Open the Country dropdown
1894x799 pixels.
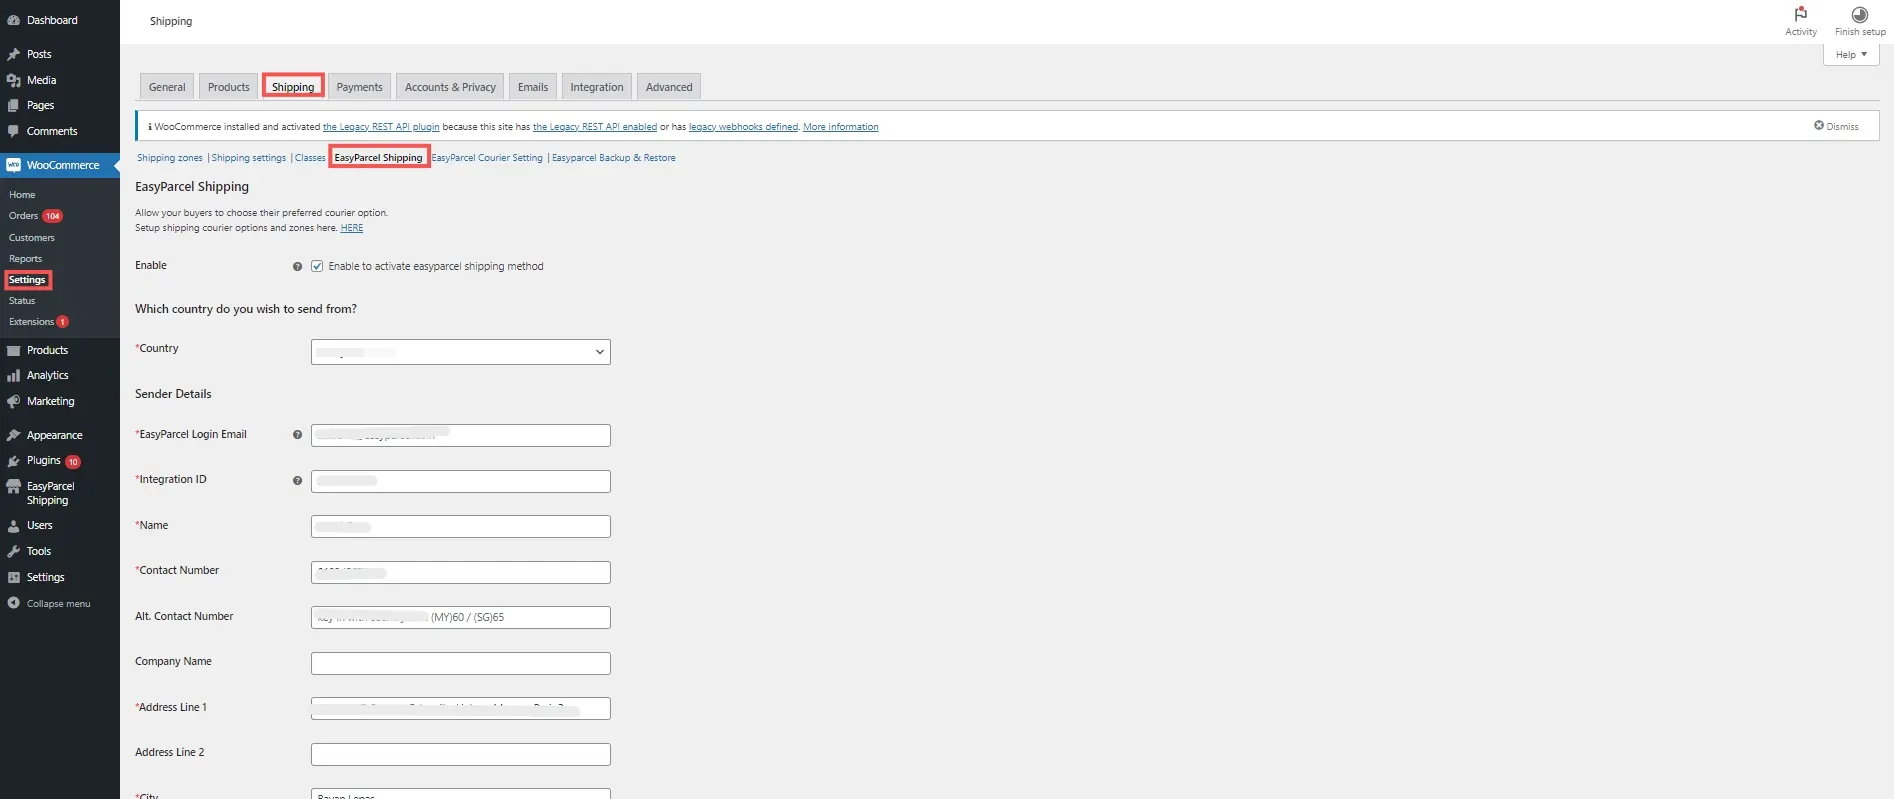pos(461,352)
